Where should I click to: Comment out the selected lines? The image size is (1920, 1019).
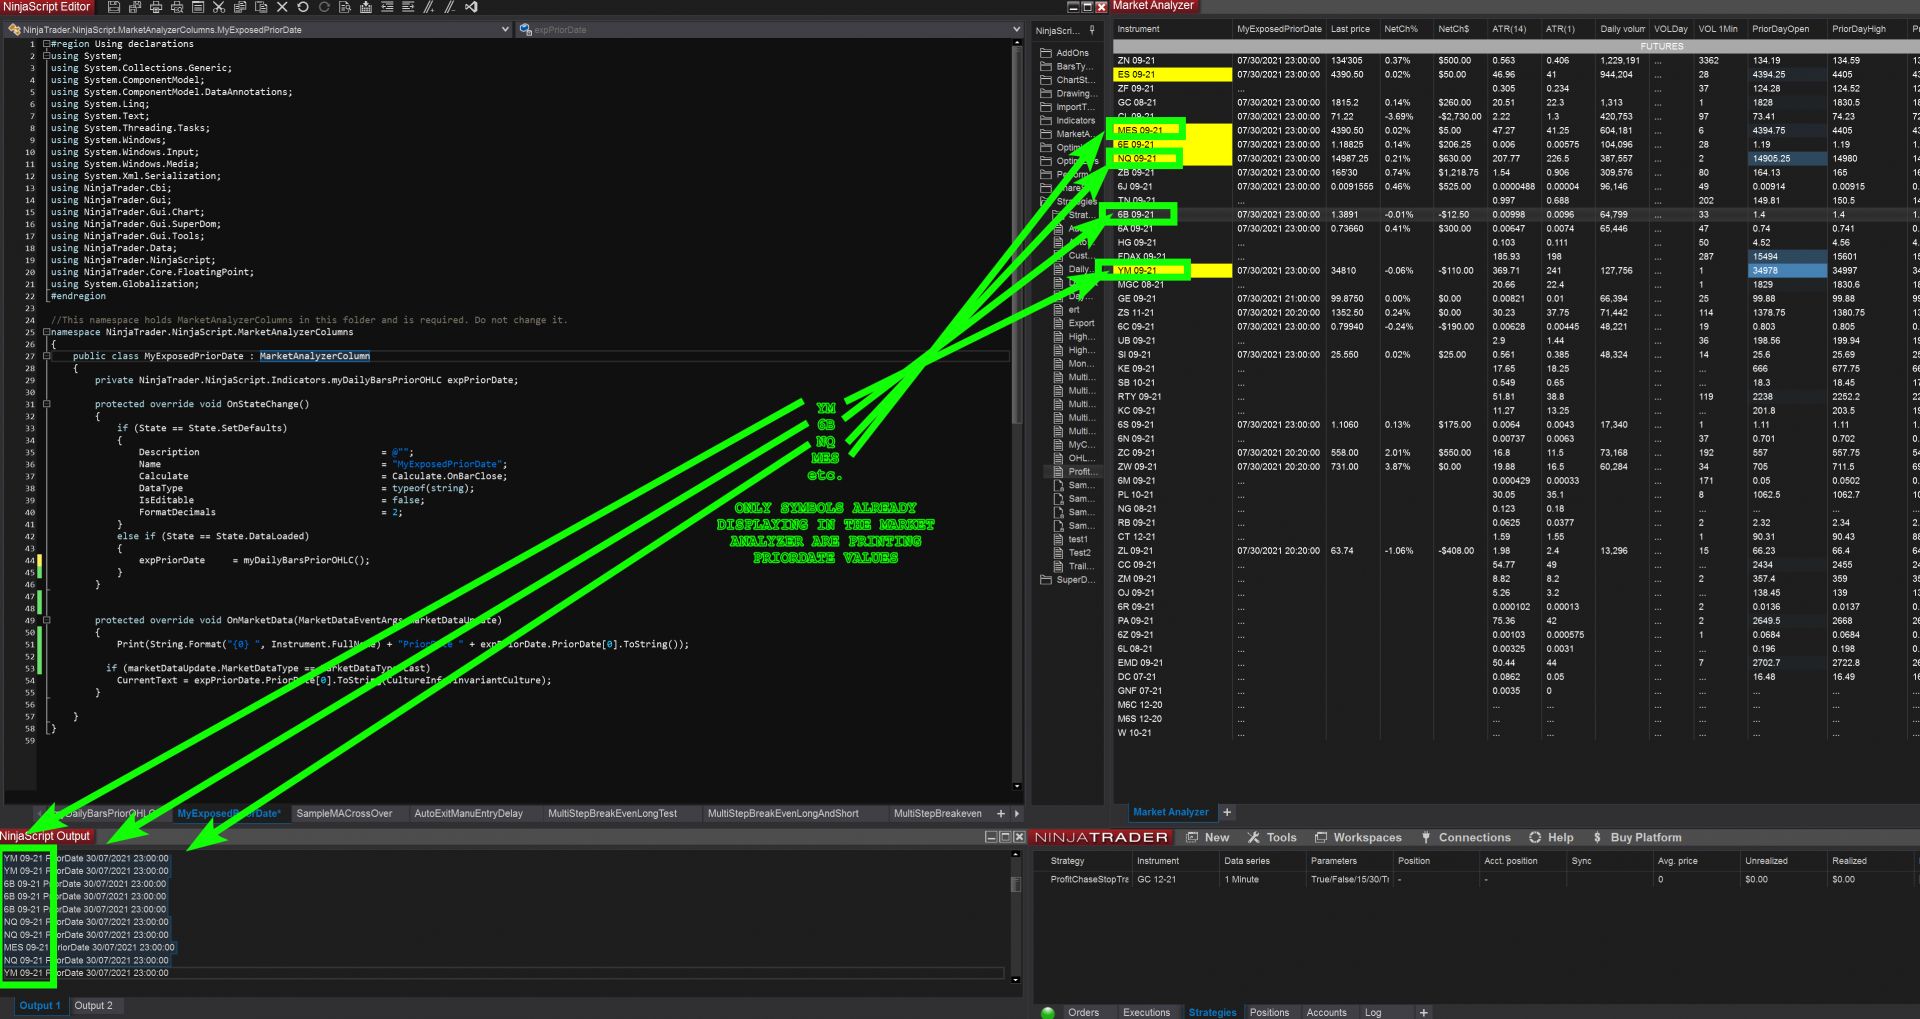(429, 7)
